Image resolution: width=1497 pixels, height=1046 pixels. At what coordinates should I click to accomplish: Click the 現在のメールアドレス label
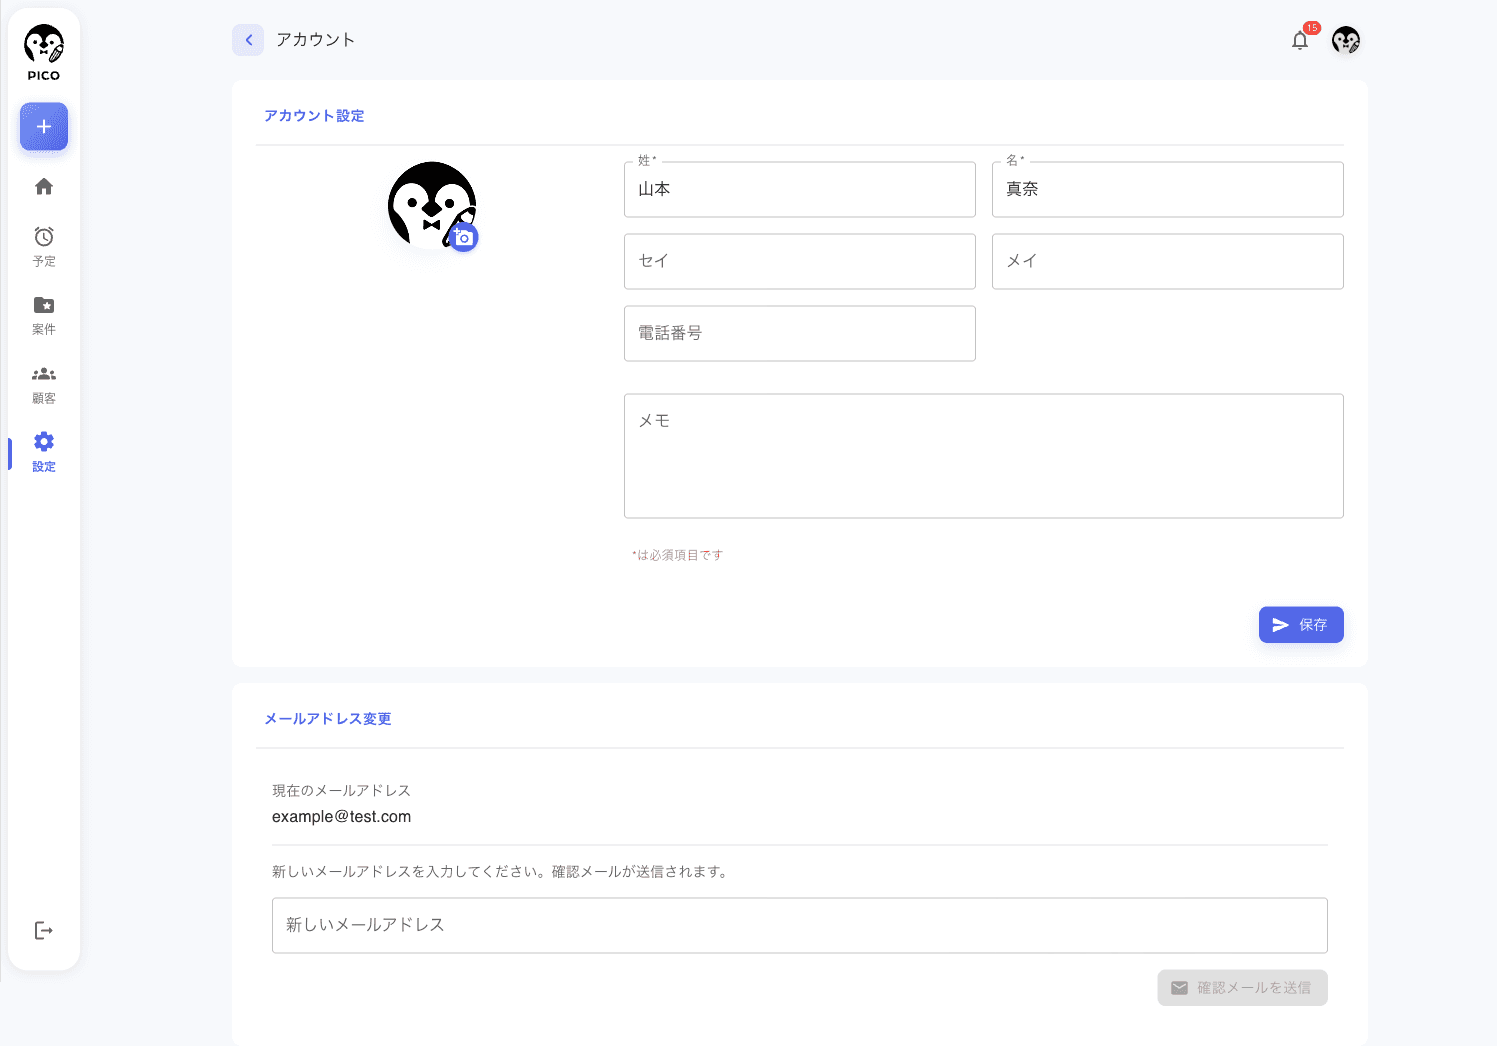[341, 791]
